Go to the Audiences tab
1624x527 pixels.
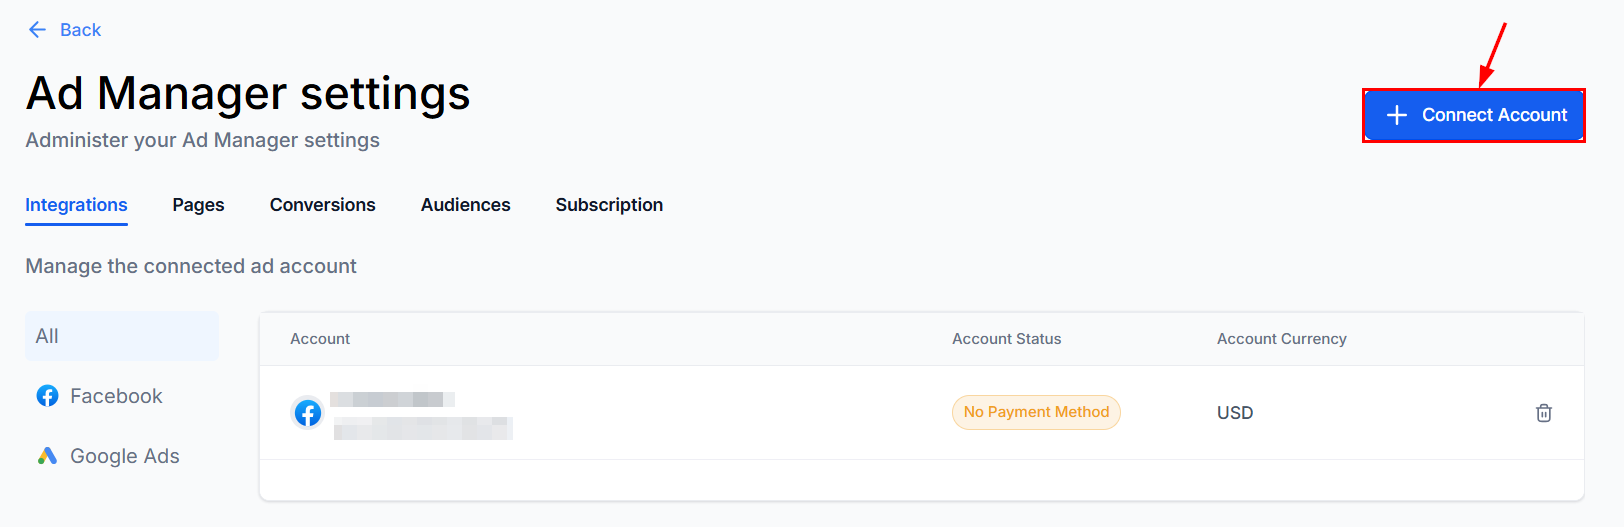tap(466, 205)
